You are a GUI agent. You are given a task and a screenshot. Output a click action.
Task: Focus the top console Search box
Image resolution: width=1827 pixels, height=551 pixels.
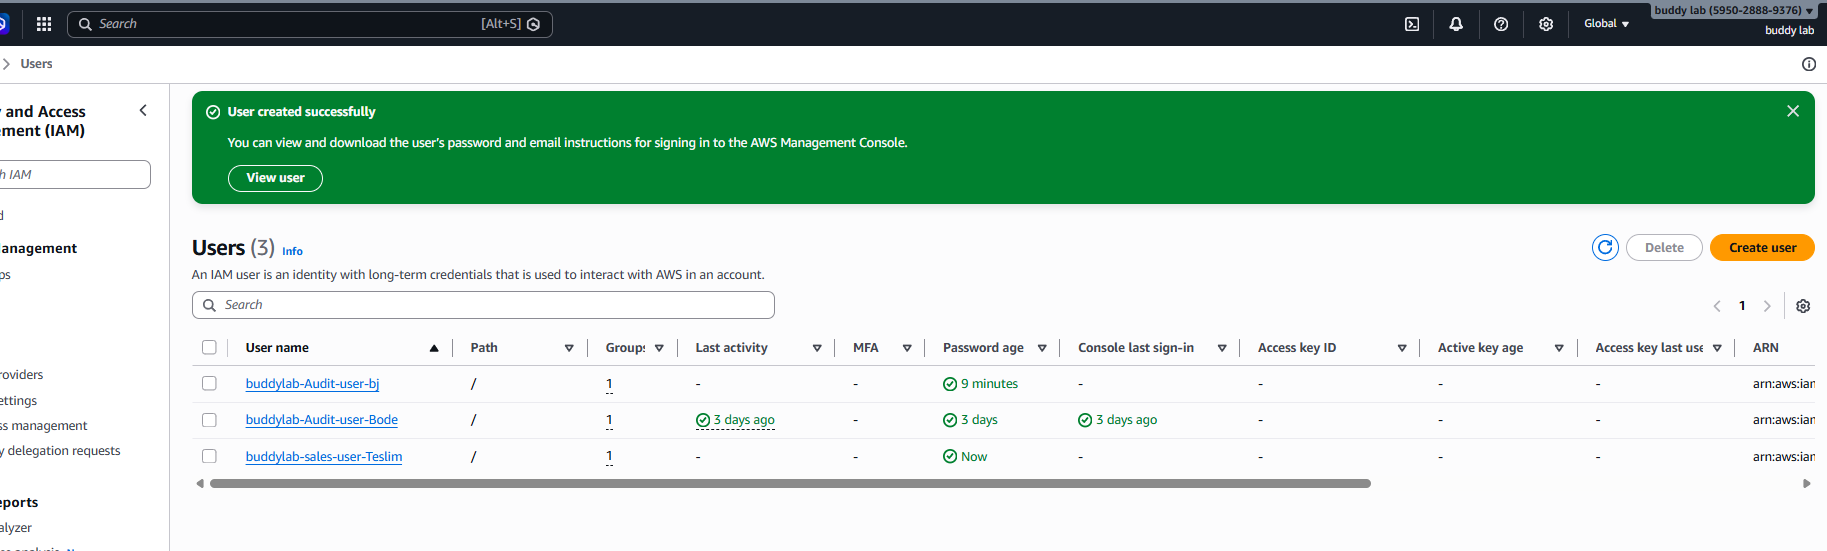pos(309,24)
